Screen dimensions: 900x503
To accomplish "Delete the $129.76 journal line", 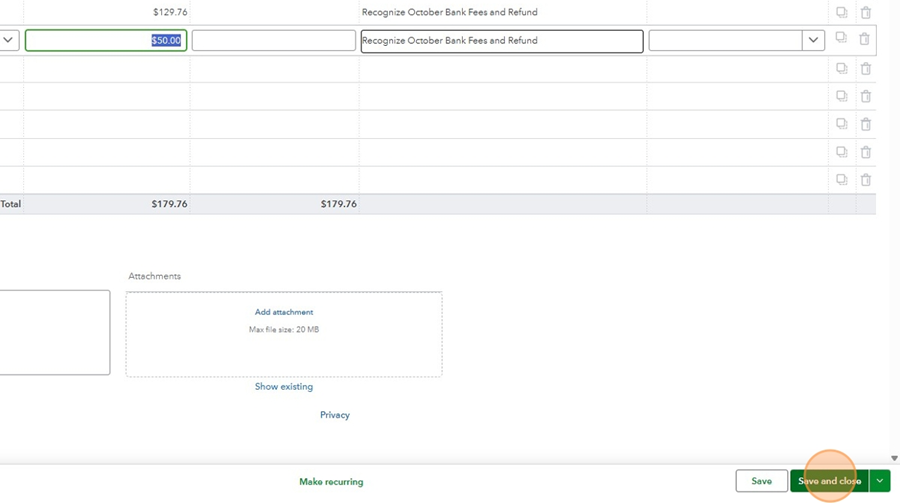I will click(866, 13).
